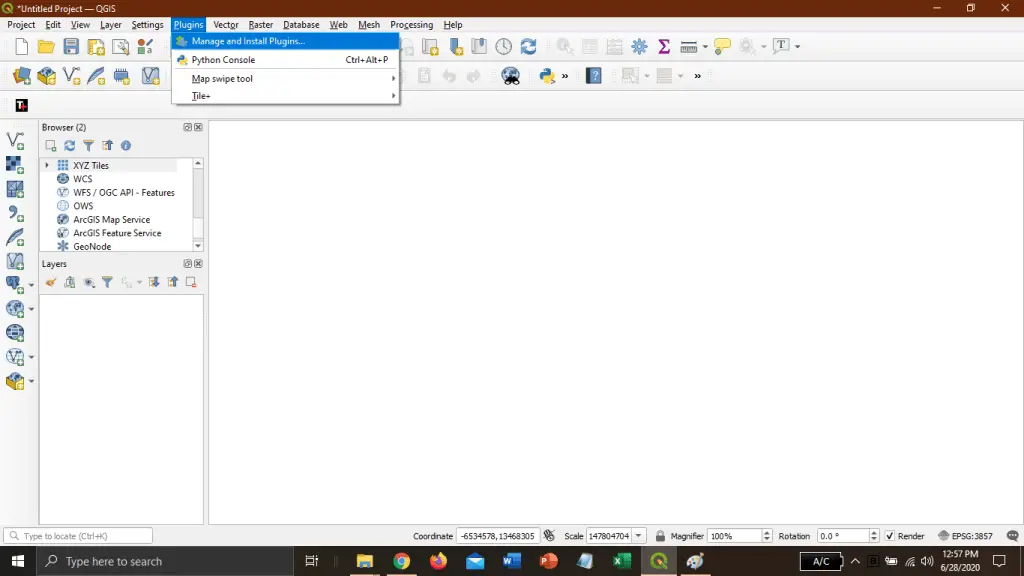Select the Text Annotation tool
1024x576 pixels.
tap(781, 46)
